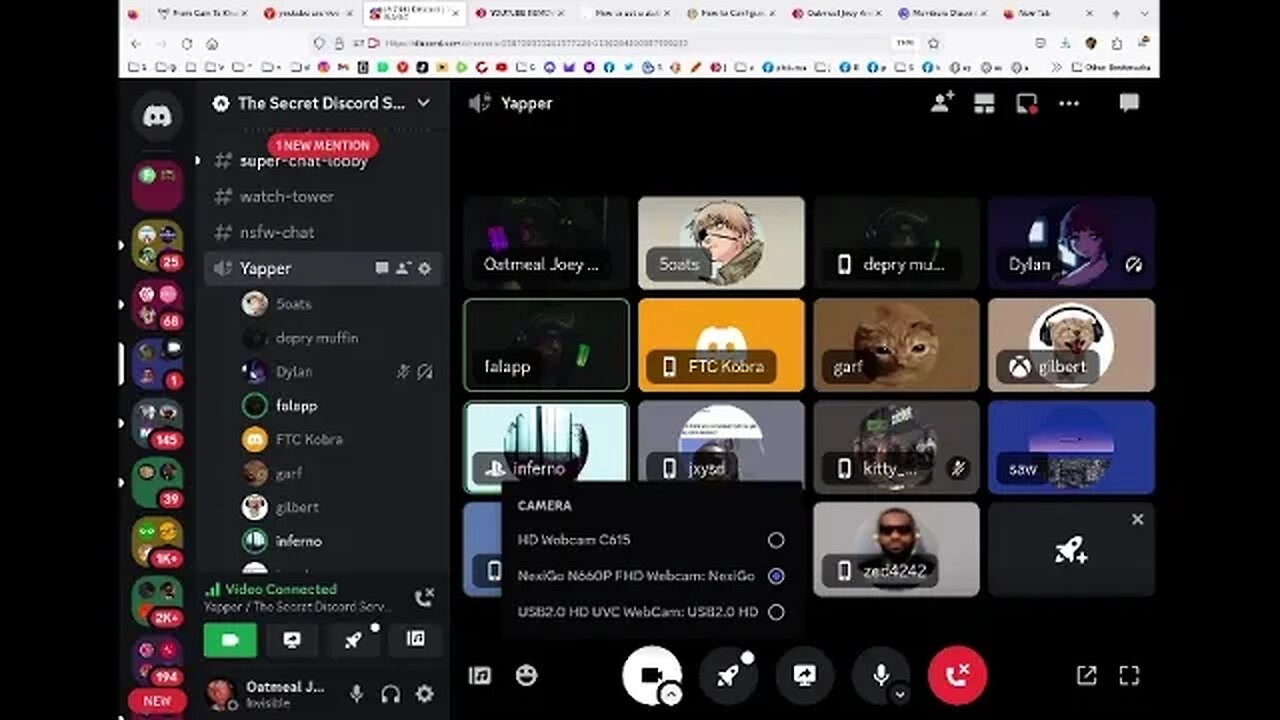This screenshot has height=720, width=1280.
Task: Reload the page in the browser
Action: pyautogui.click(x=186, y=44)
